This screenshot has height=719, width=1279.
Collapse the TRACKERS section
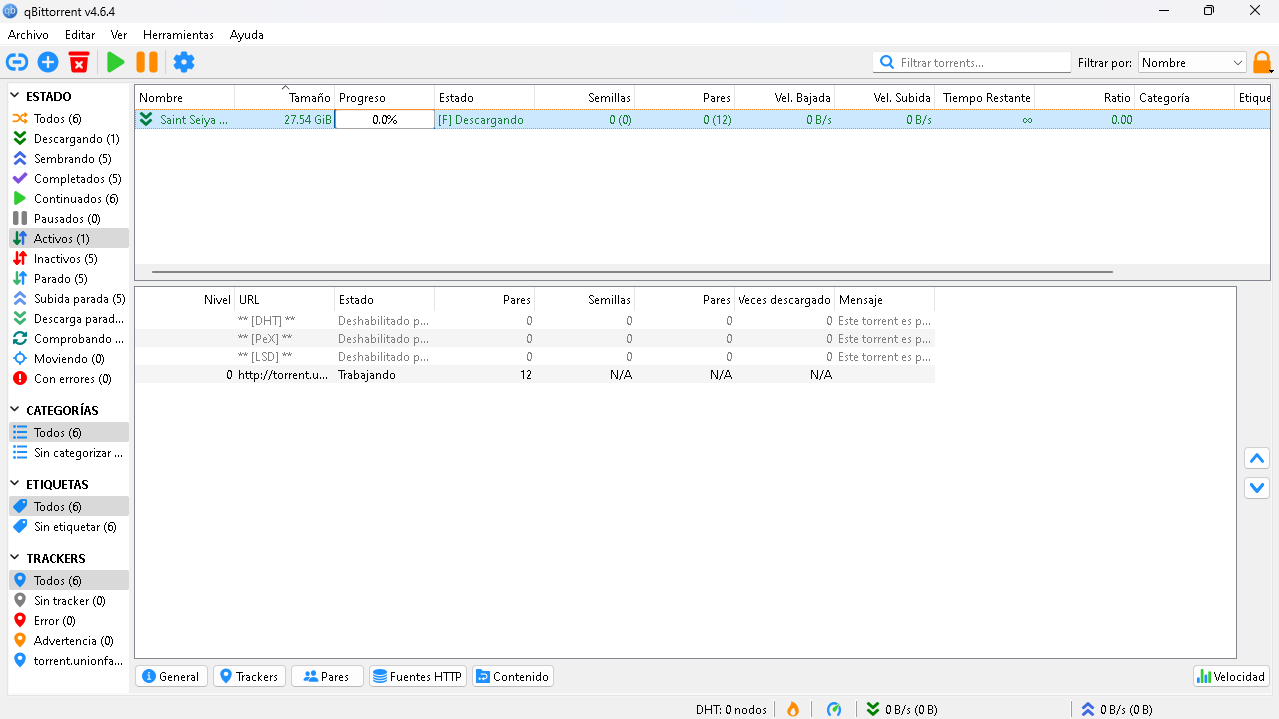16,559
